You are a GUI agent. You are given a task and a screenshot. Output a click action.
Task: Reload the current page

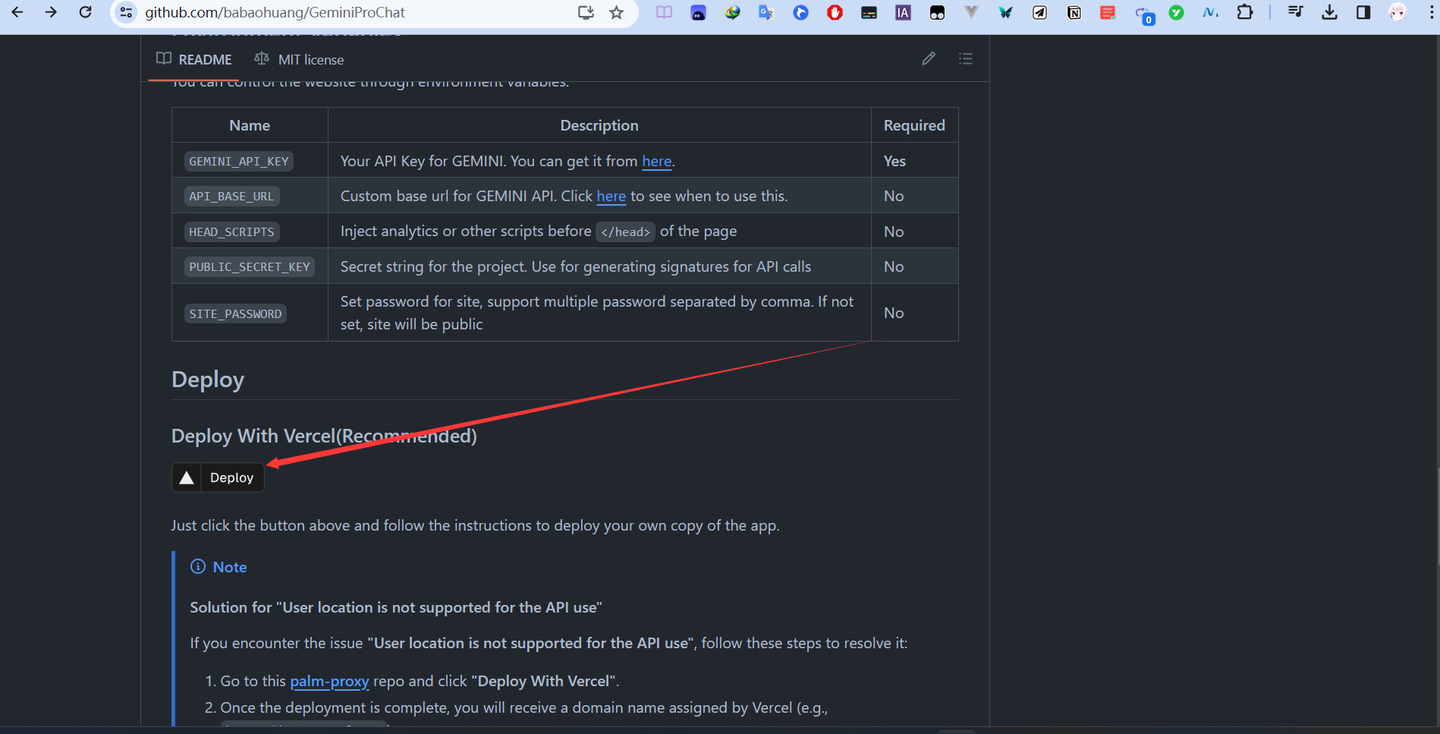[86, 13]
